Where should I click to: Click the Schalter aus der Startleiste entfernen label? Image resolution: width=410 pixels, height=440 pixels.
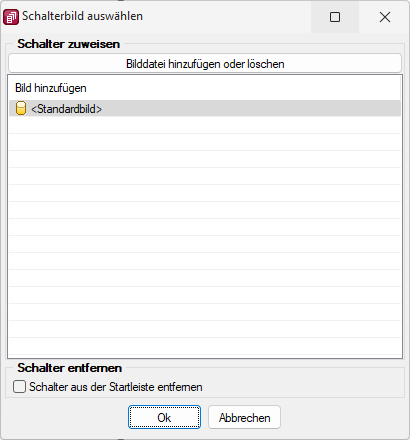tap(116, 387)
